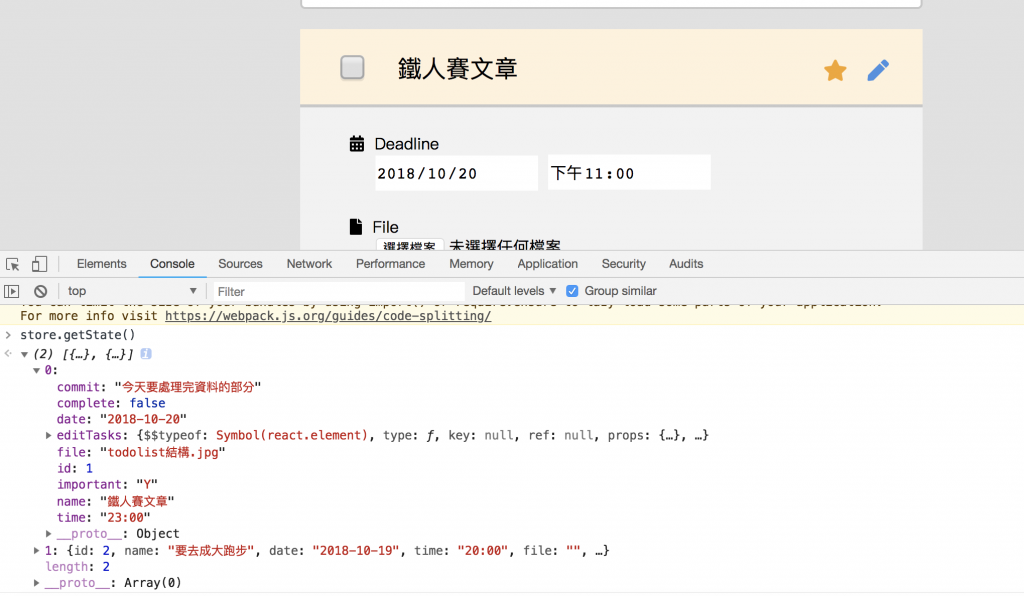Click the time value "23:00"
Image resolution: width=1024 pixels, height=596 pixels.
coord(125,518)
